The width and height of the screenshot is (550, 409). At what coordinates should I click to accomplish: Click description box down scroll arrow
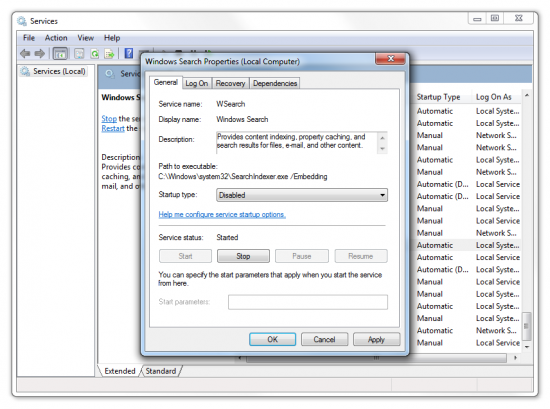[382, 149]
